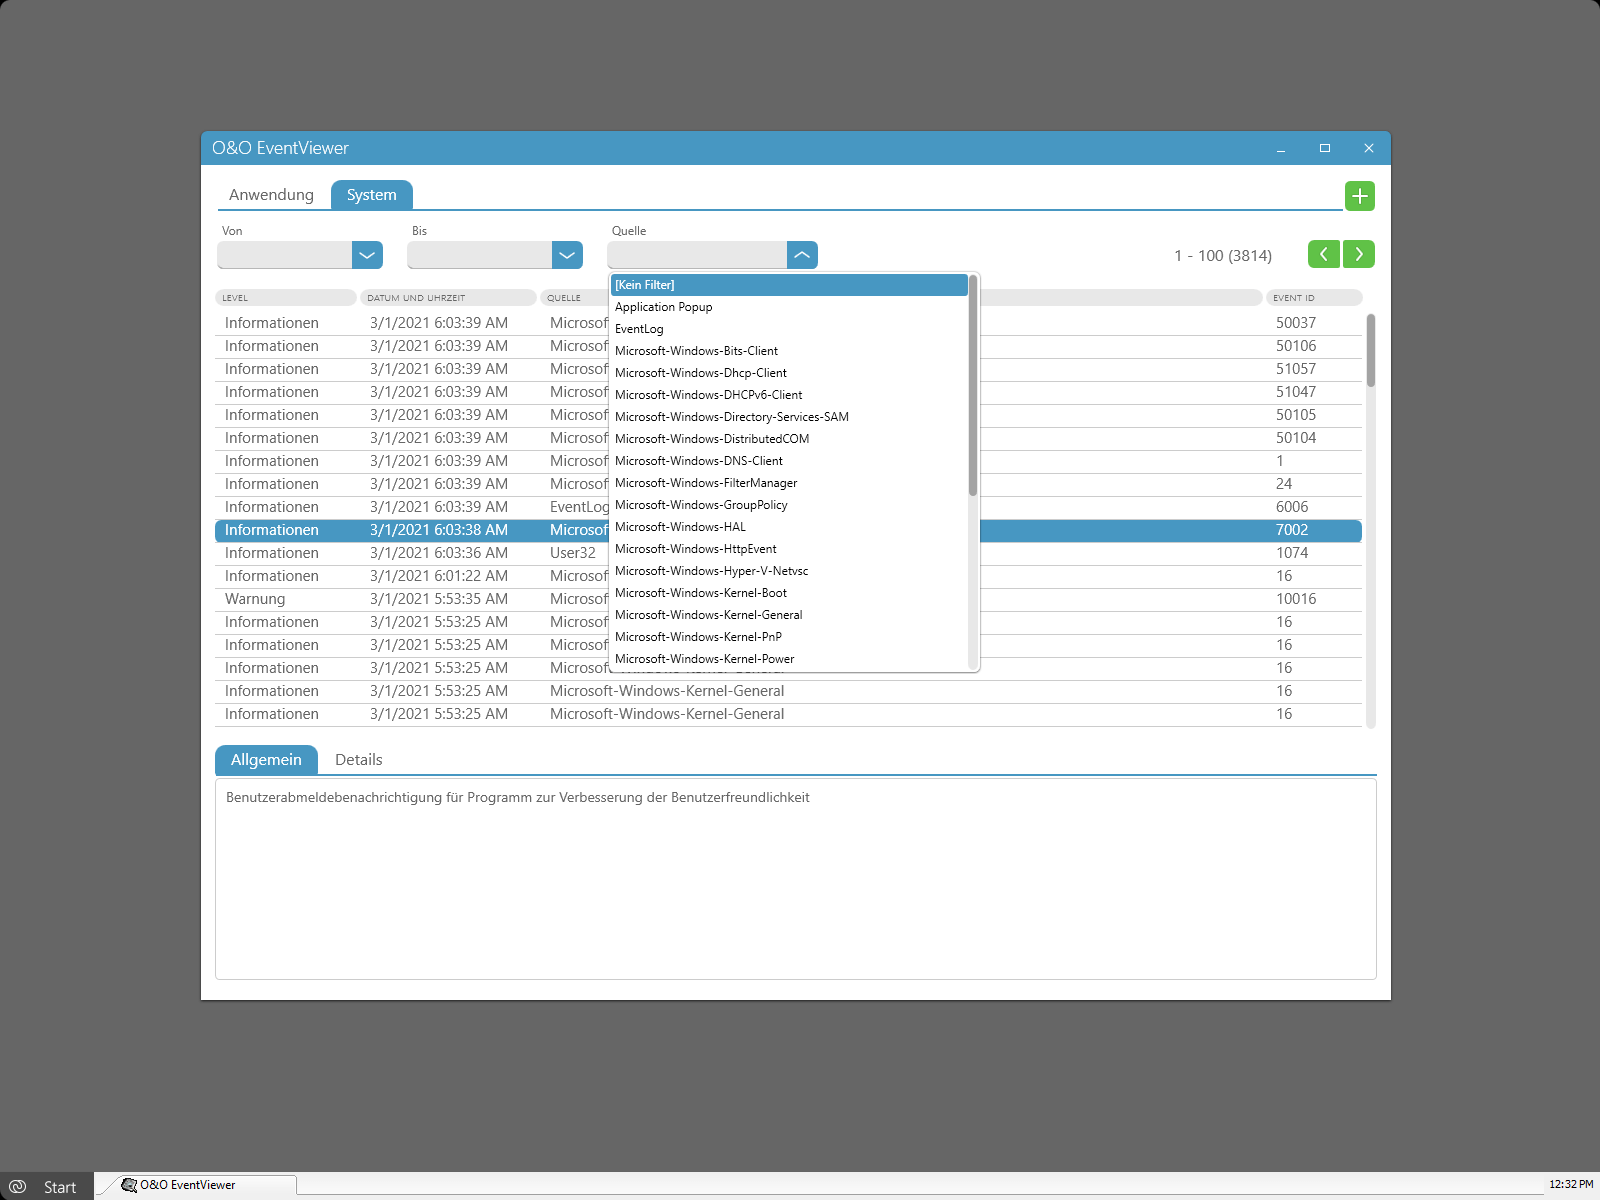Select the event row with ID 50104

[788, 438]
